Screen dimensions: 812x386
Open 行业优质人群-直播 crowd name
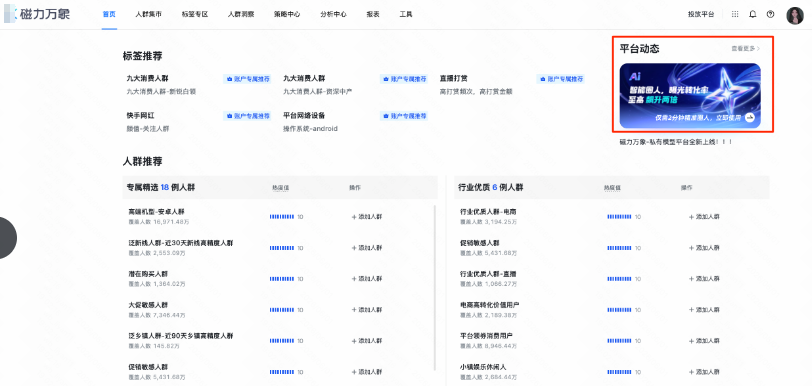click(x=488, y=274)
